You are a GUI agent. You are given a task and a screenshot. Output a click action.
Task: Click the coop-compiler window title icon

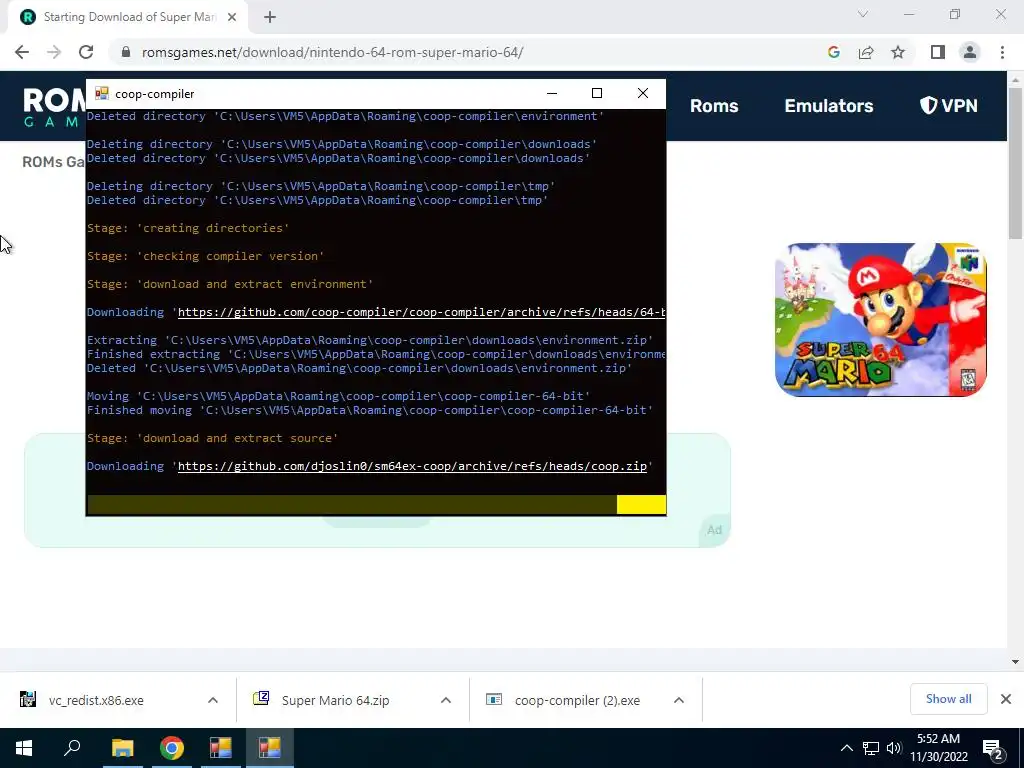[x=101, y=93]
